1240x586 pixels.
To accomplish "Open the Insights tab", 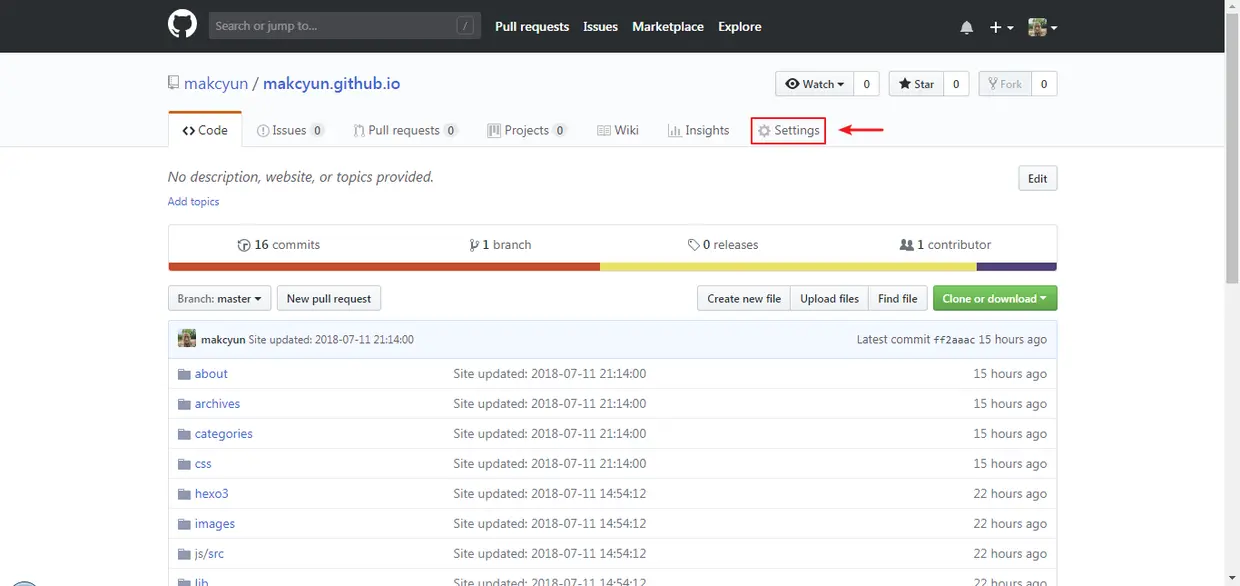I will pyautogui.click(x=698, y=130).
